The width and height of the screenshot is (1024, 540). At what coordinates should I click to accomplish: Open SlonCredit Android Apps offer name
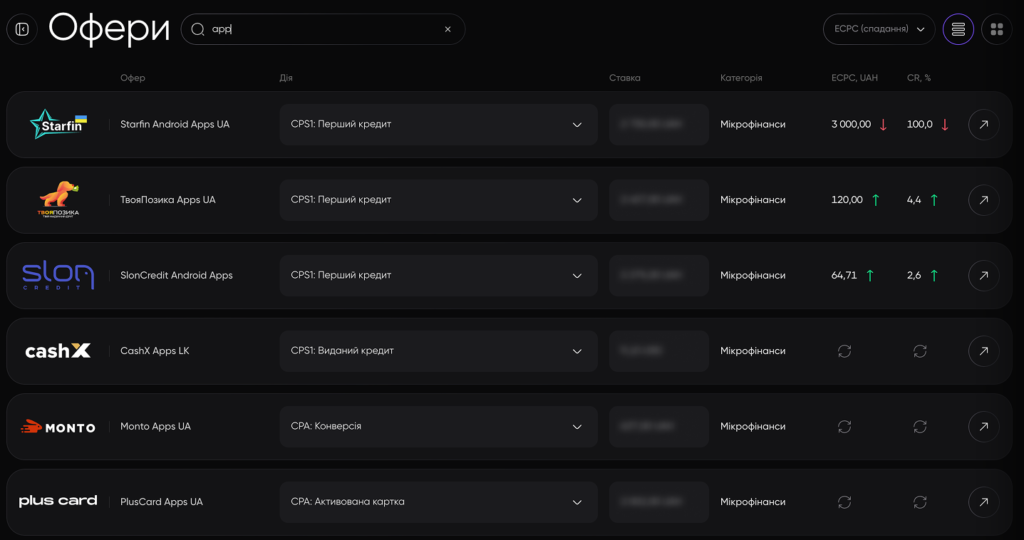tap(176, 276)
